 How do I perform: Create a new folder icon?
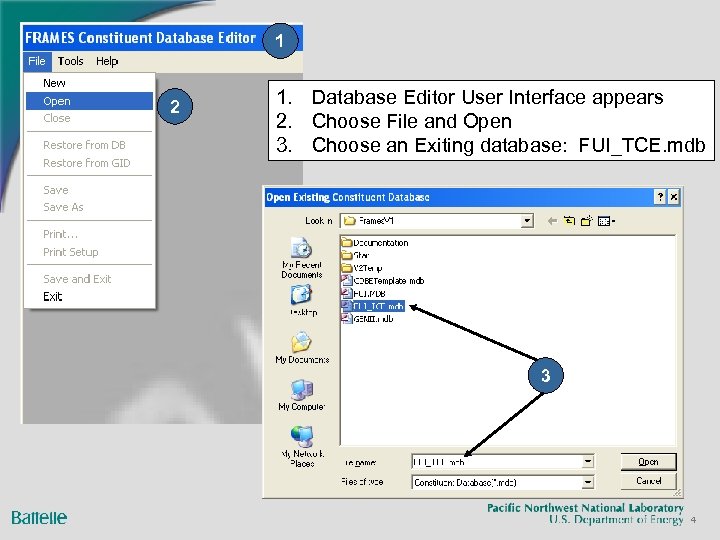coord(586,221)
